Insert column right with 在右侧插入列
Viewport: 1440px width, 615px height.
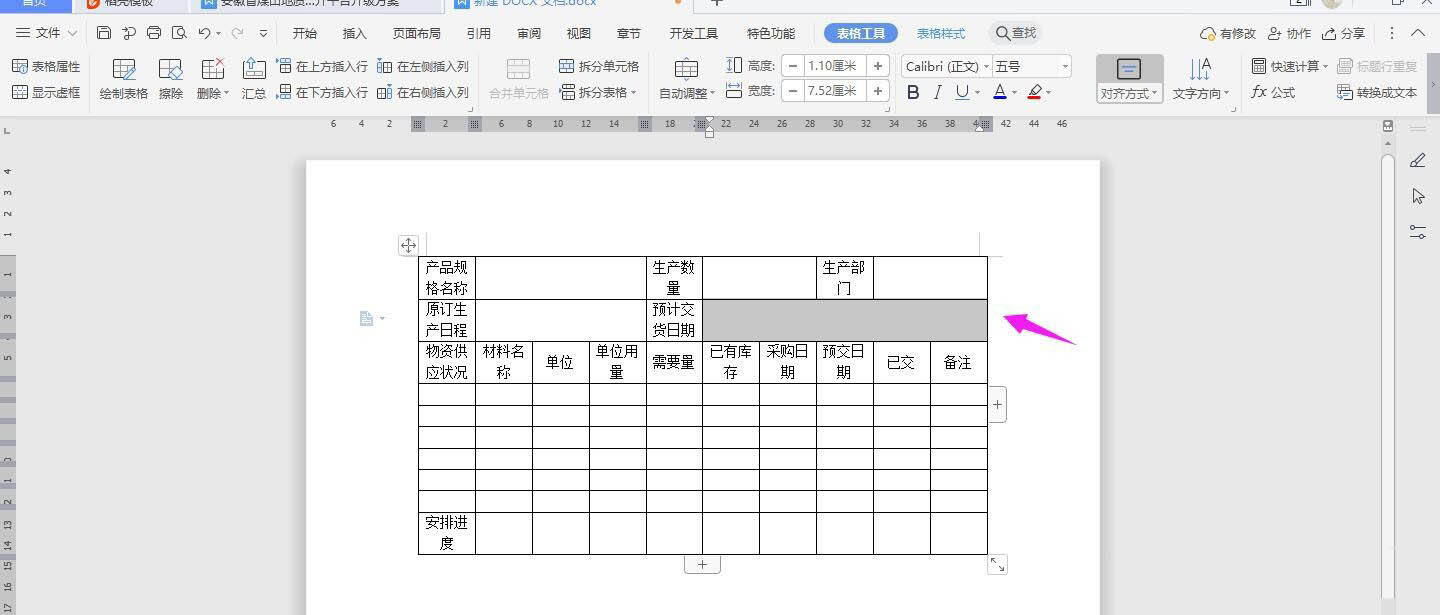[423, 92]
